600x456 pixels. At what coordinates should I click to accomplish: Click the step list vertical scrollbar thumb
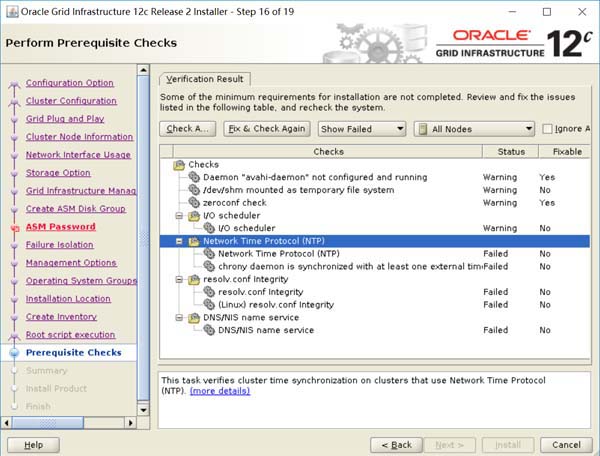[143, 238]
